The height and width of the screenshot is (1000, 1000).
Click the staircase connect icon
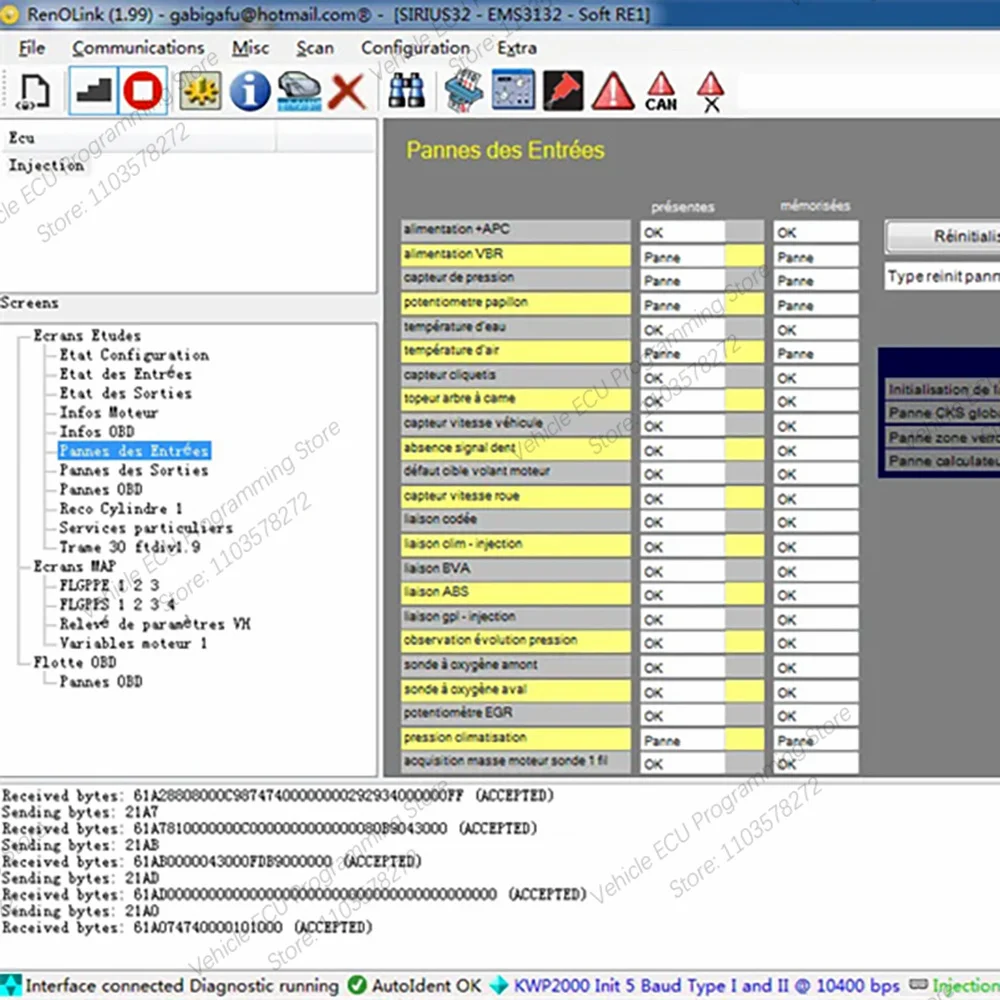point(93,92)
